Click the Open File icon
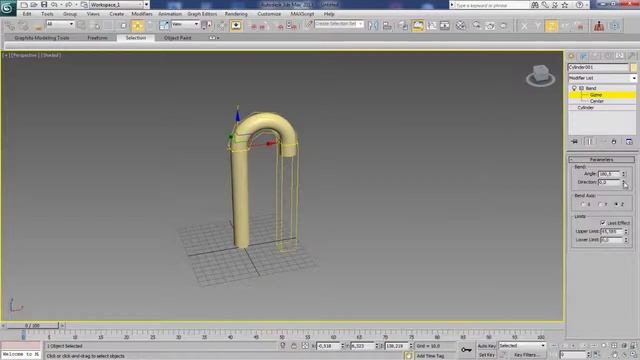 pyautogui.click(x=34, y=5)
